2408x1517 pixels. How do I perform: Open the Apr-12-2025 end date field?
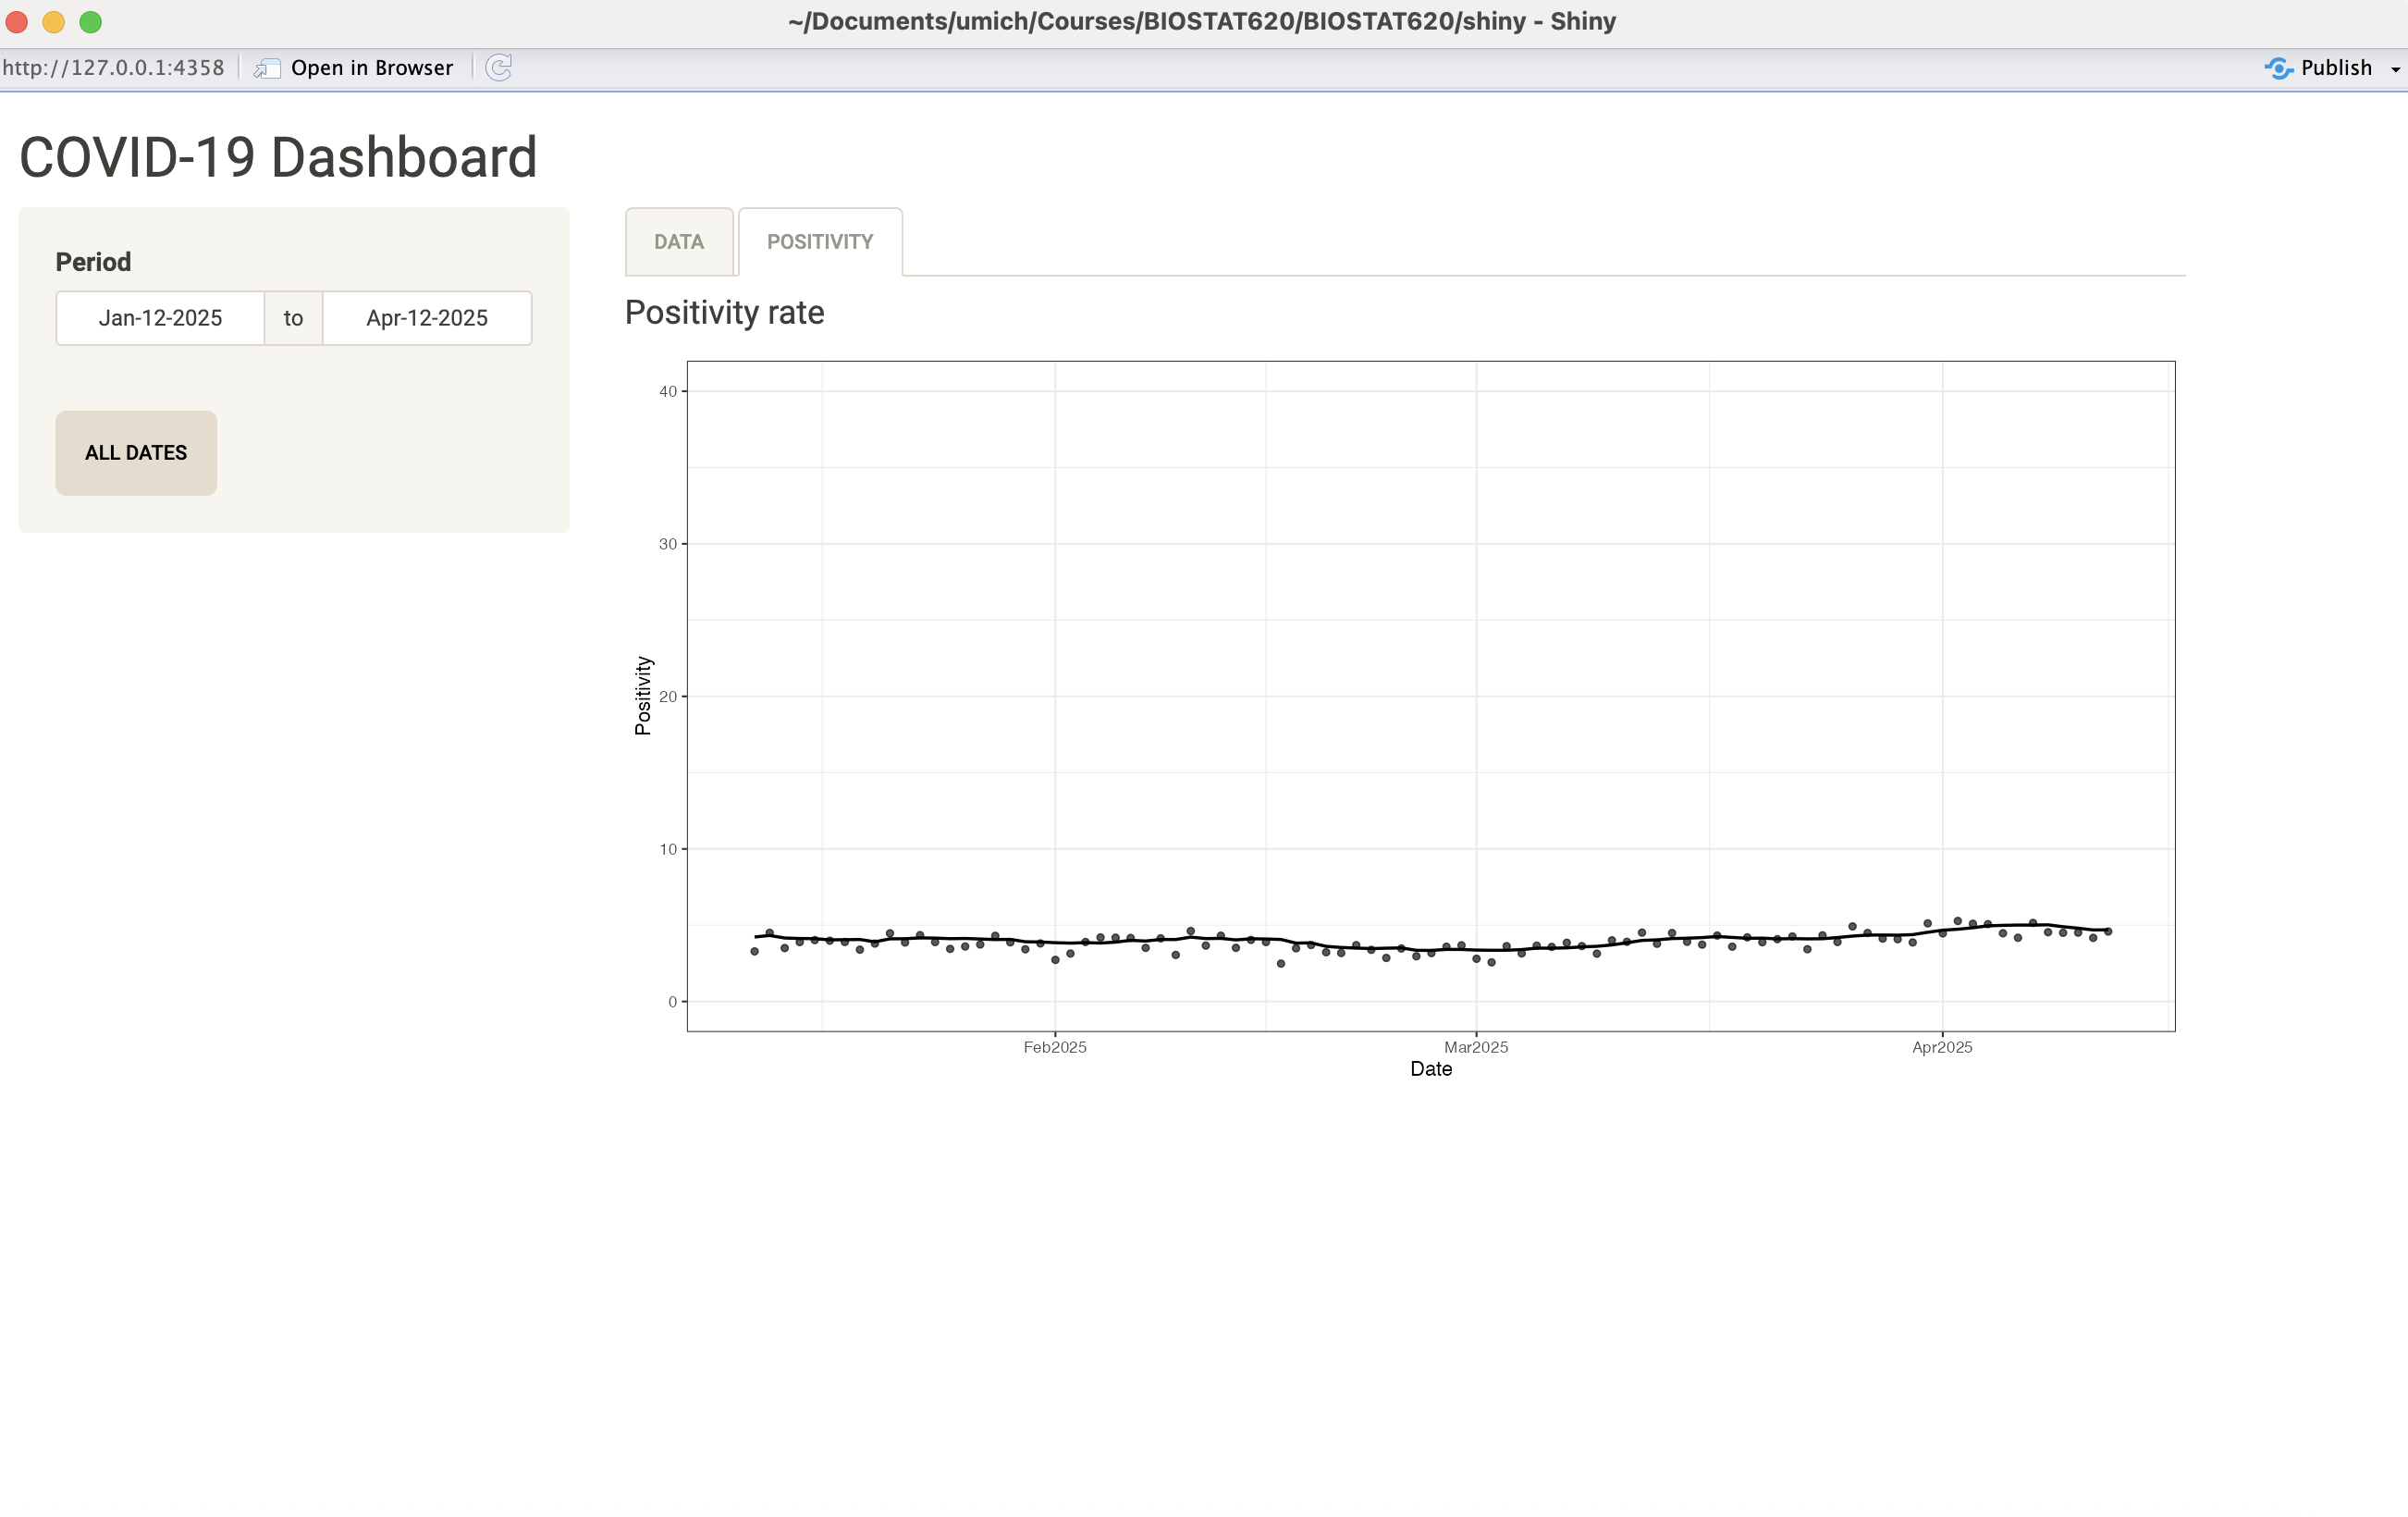tap(427, 318)
